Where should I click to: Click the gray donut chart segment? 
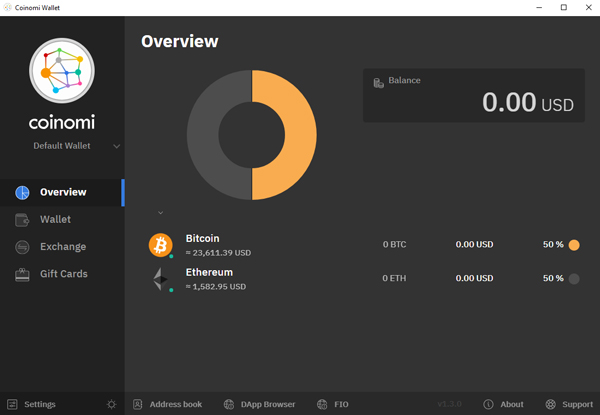point(203,135)
